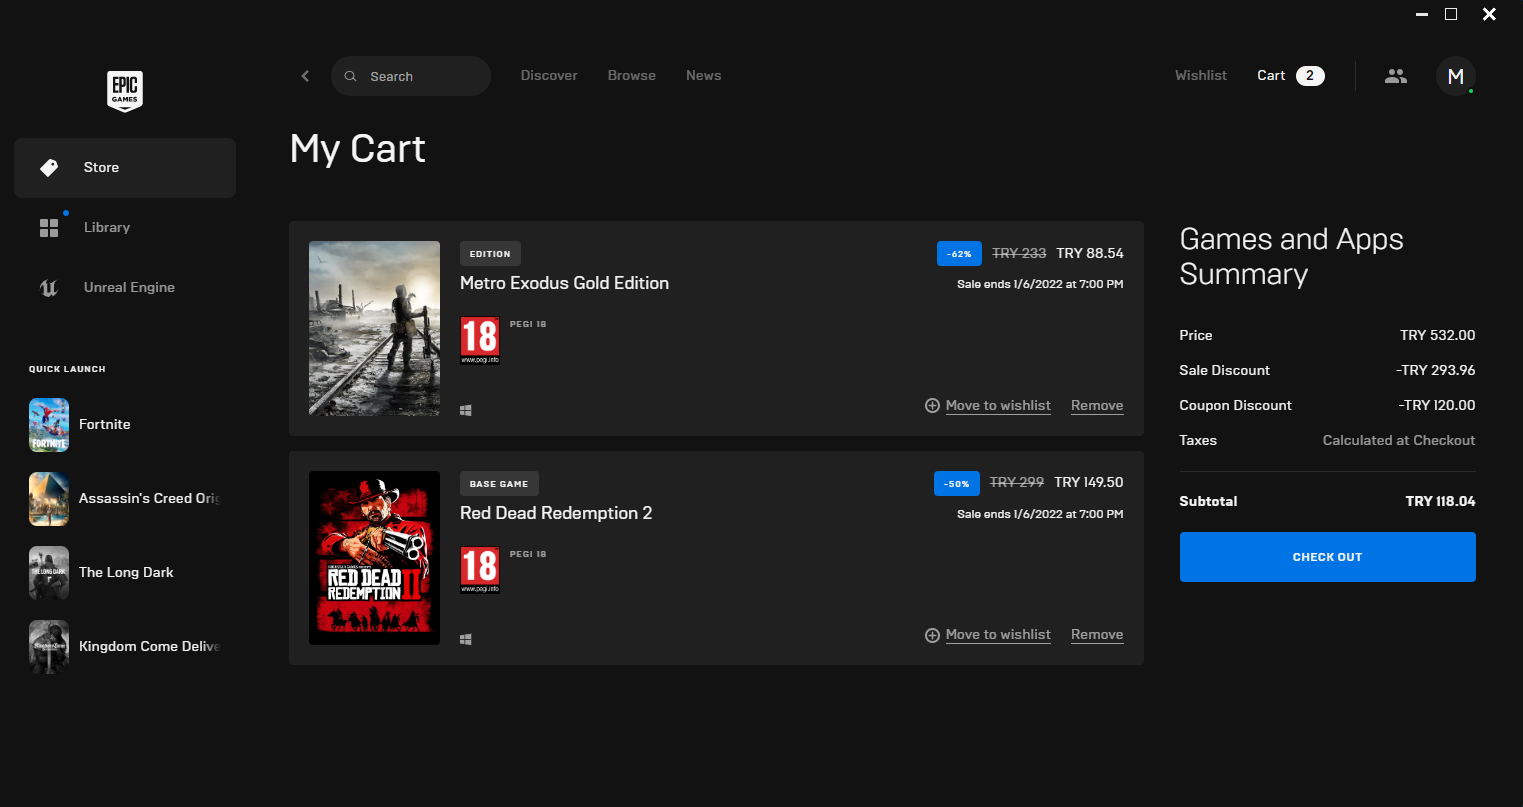Switch to the News tab
The height and width of the screenshot is (807, 1523).
pyautogui.click(x=704, y=76)
